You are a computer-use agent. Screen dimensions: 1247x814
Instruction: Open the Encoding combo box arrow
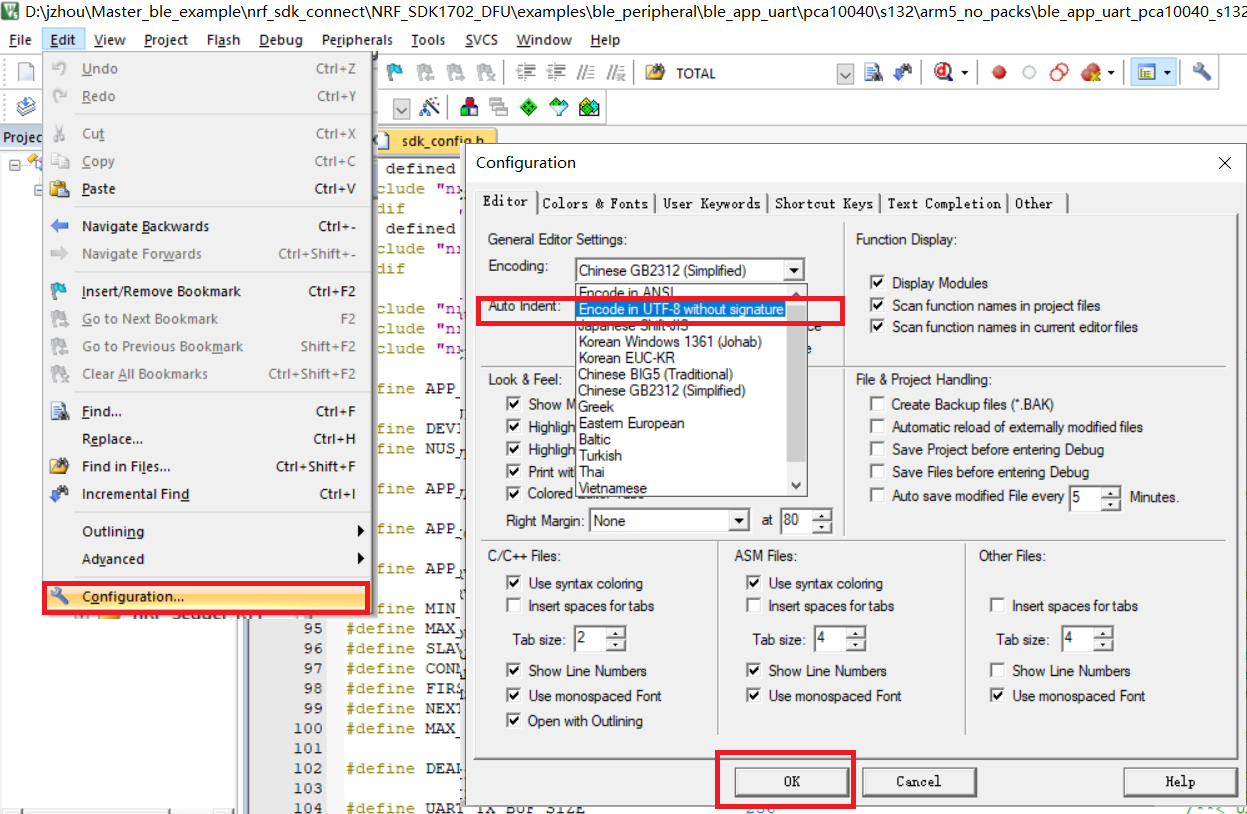click(793, 270)
